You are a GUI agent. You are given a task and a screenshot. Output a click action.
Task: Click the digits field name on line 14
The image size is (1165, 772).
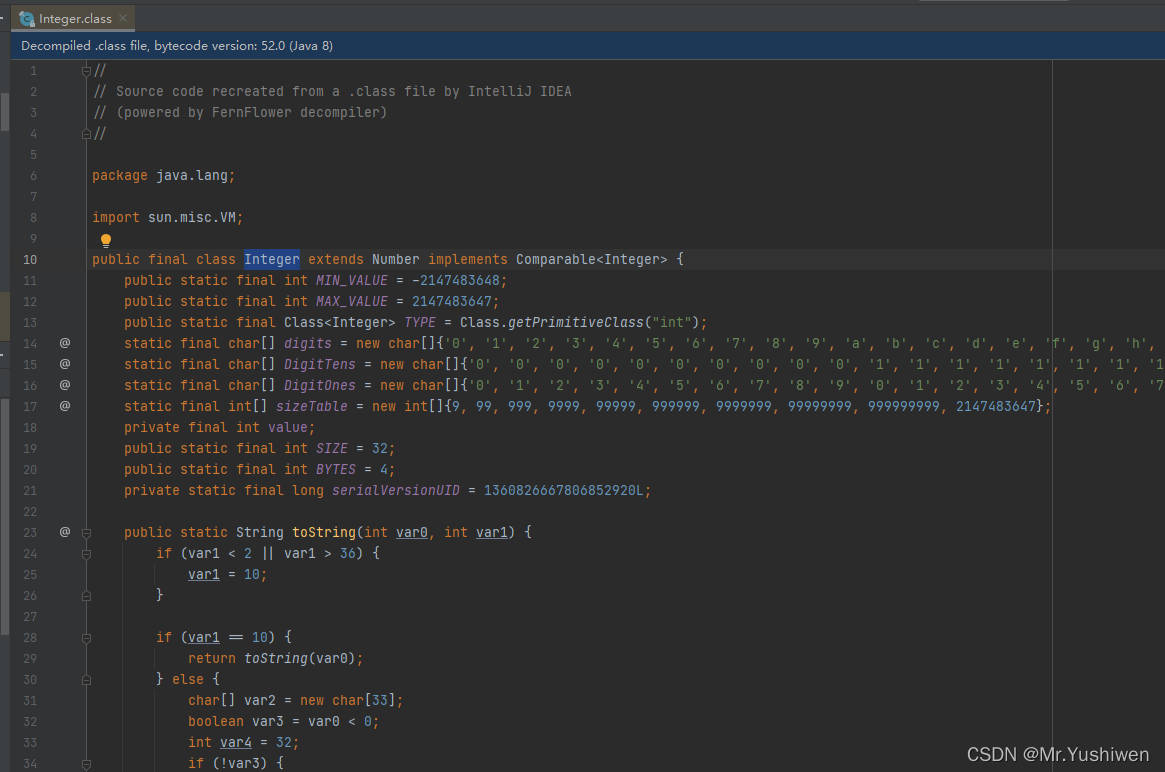(308, 343)
